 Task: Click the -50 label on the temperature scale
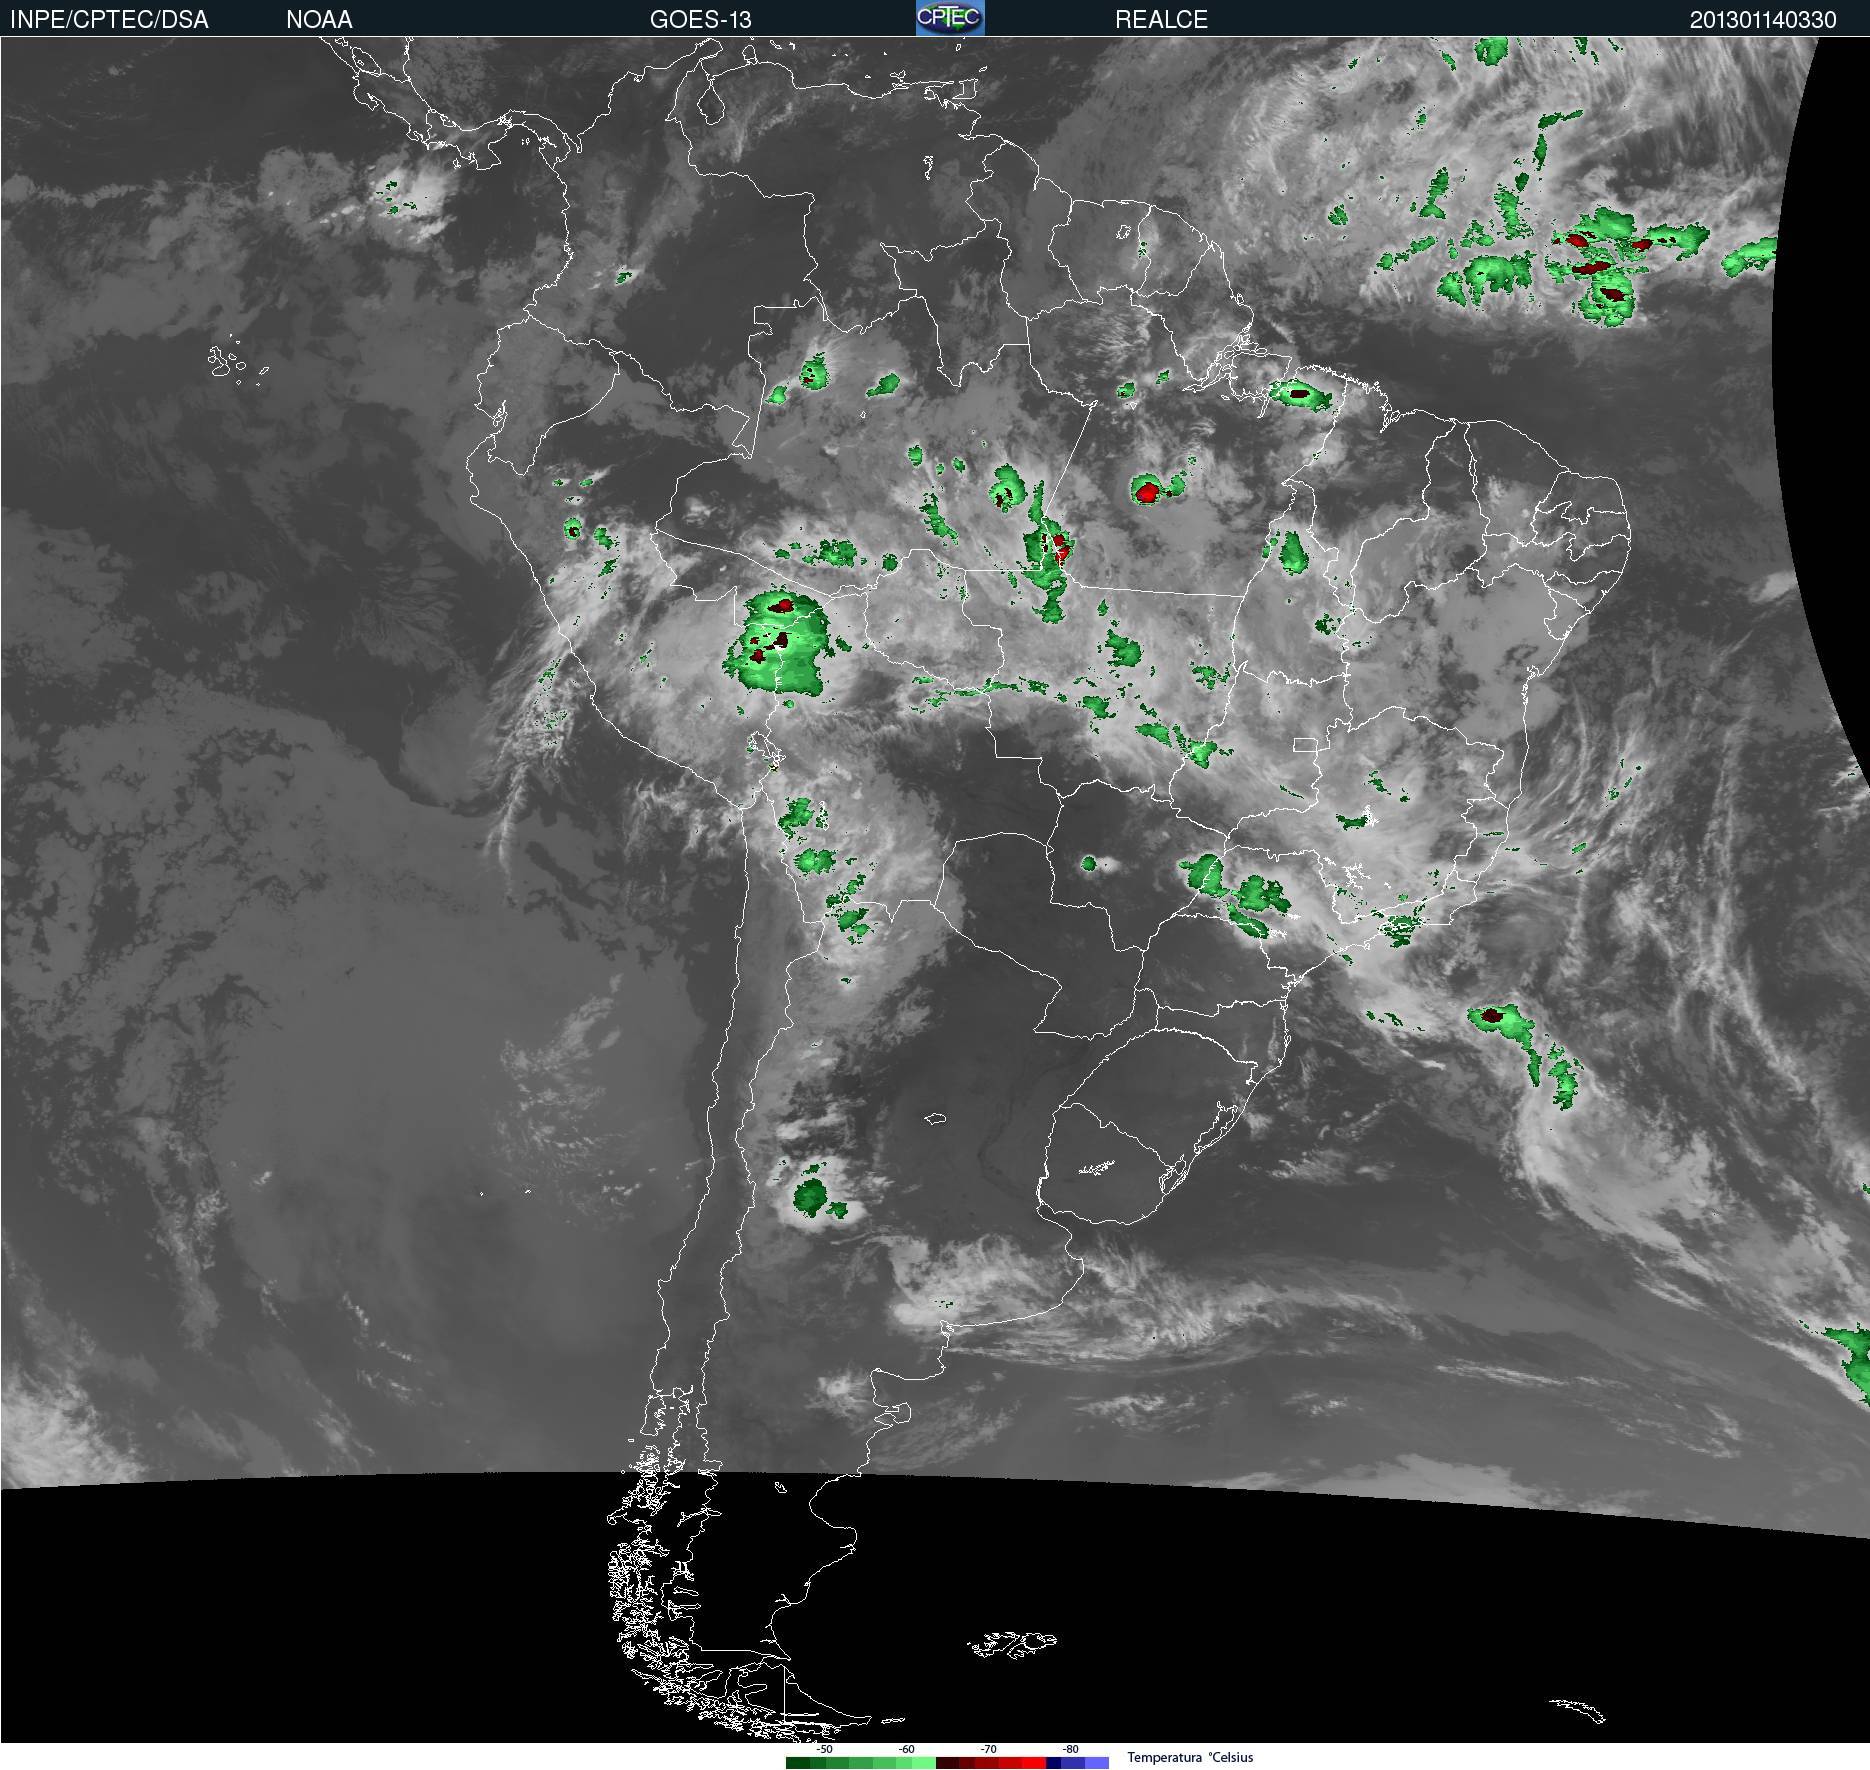[x=824, y=1749]
